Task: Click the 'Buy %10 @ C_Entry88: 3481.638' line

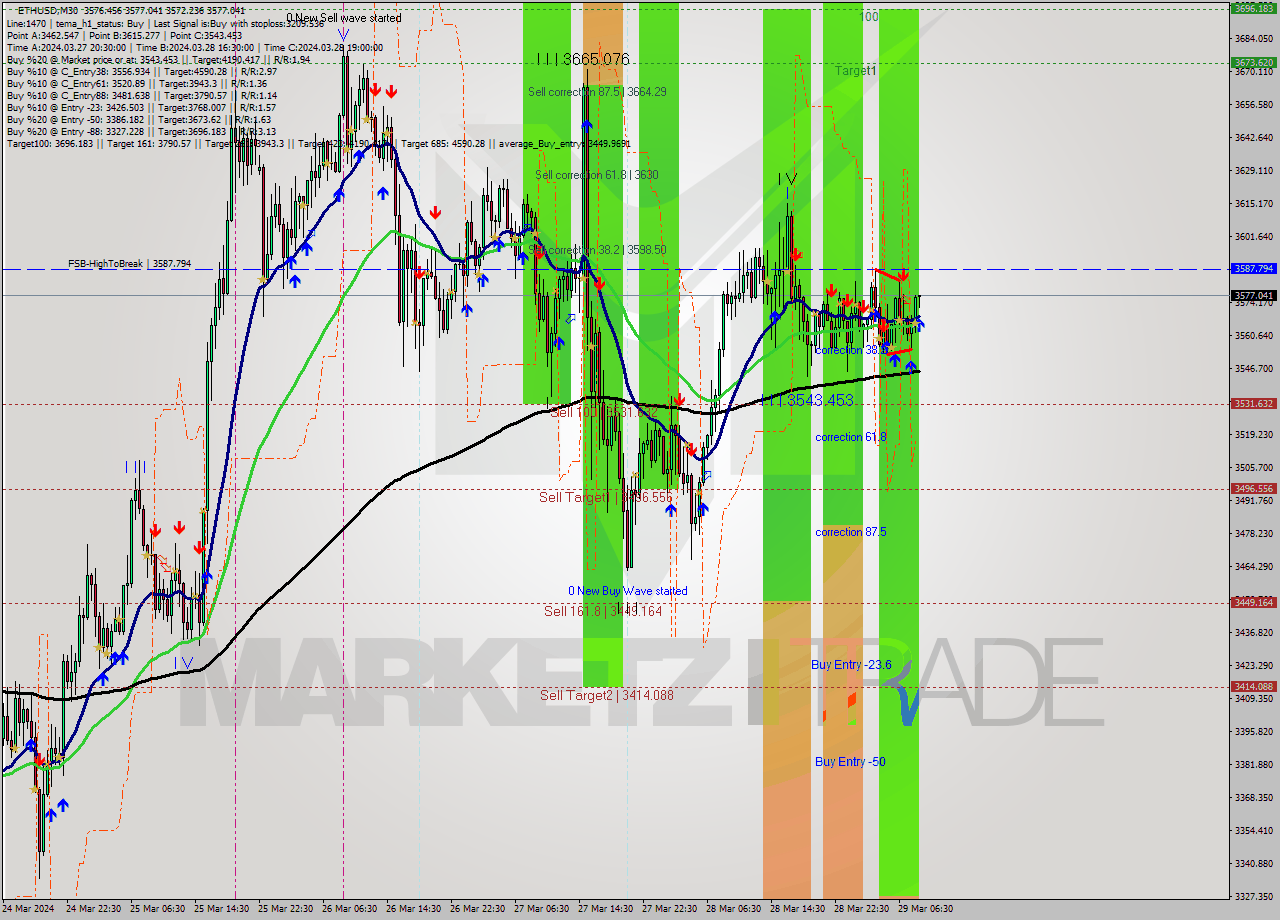Action: [141, 95]
